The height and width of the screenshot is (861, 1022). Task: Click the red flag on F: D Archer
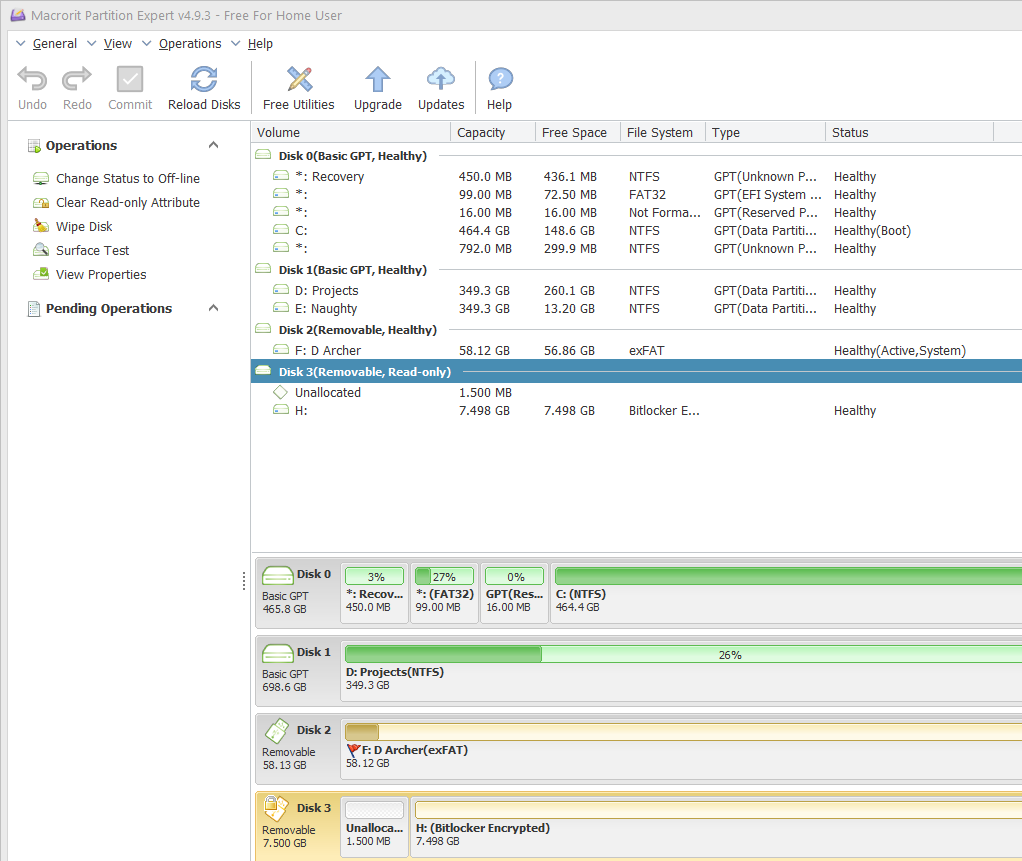(x=353, y=750)
